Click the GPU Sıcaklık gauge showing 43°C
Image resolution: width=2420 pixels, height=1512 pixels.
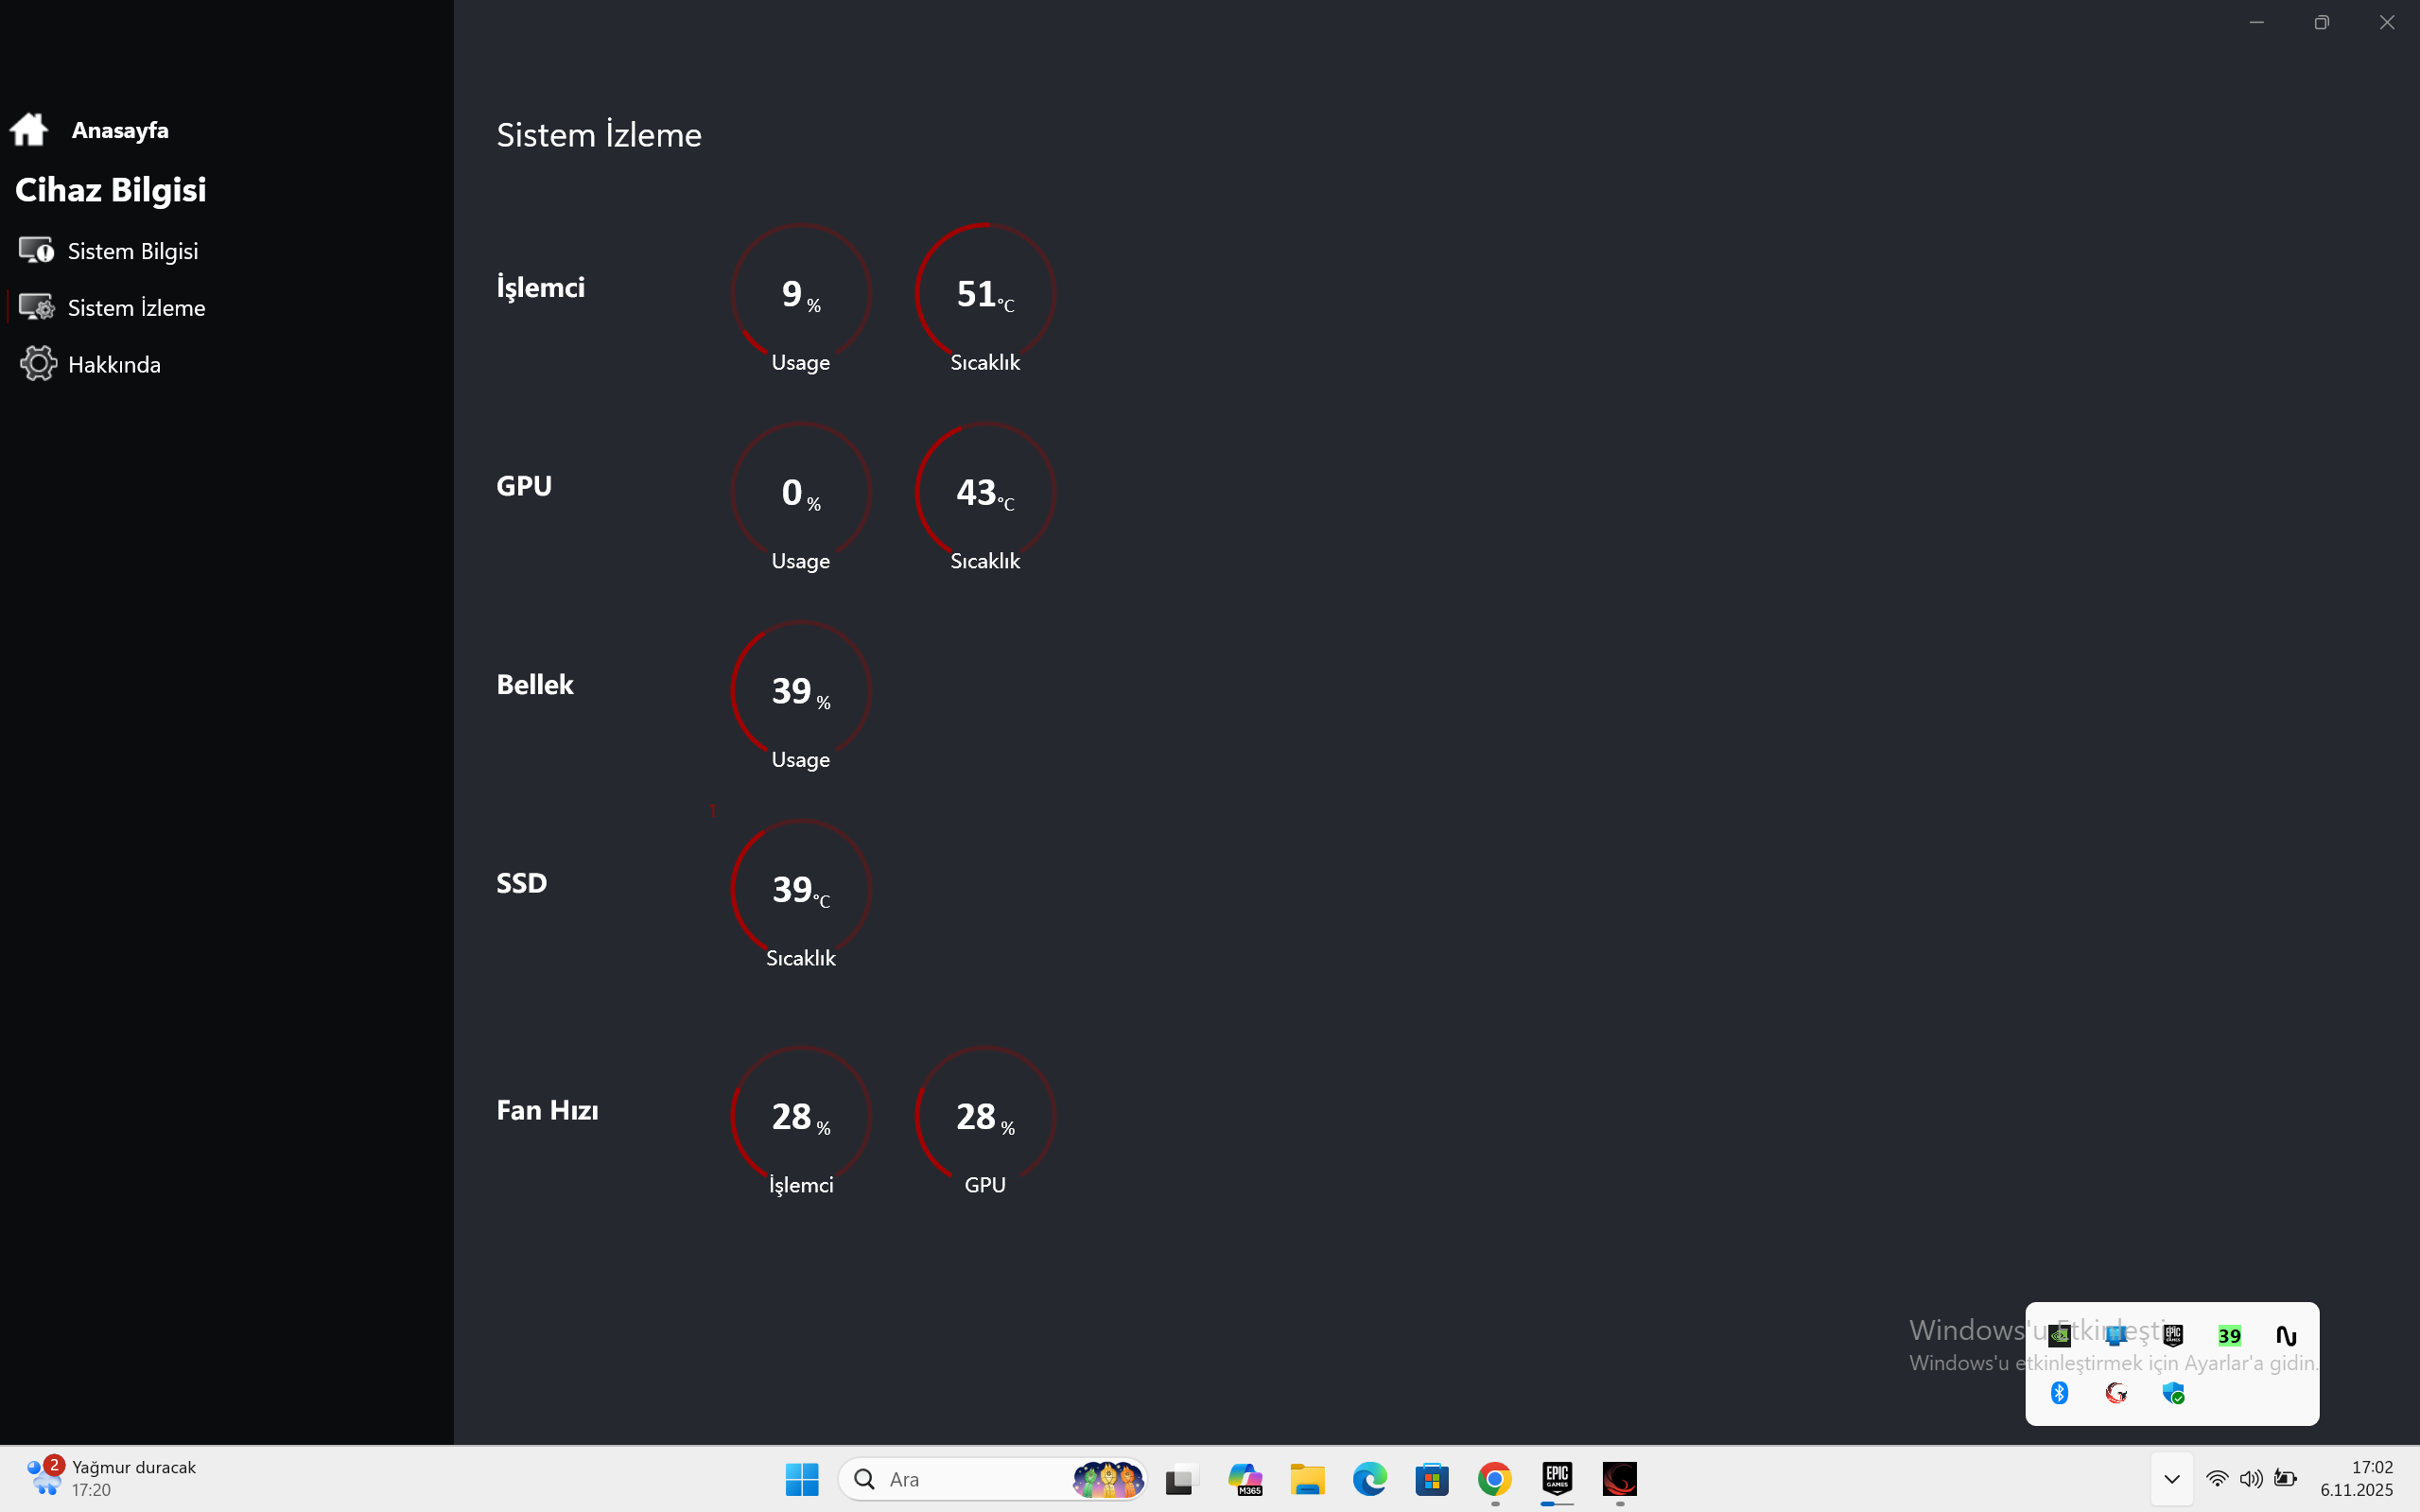pyautogui.click(x=985, y=497)
